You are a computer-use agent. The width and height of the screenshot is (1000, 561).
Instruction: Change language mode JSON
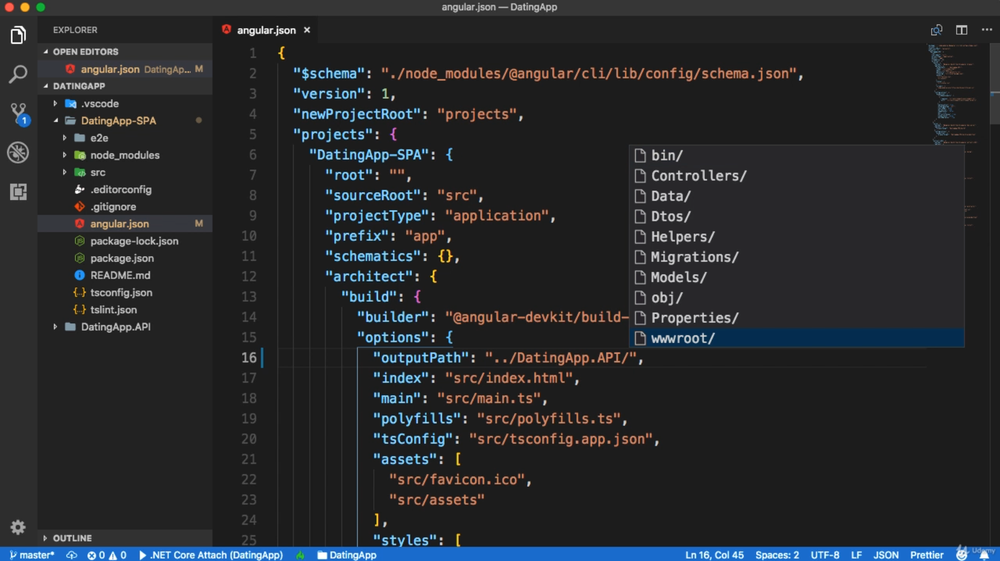click(x=886, y=555)
